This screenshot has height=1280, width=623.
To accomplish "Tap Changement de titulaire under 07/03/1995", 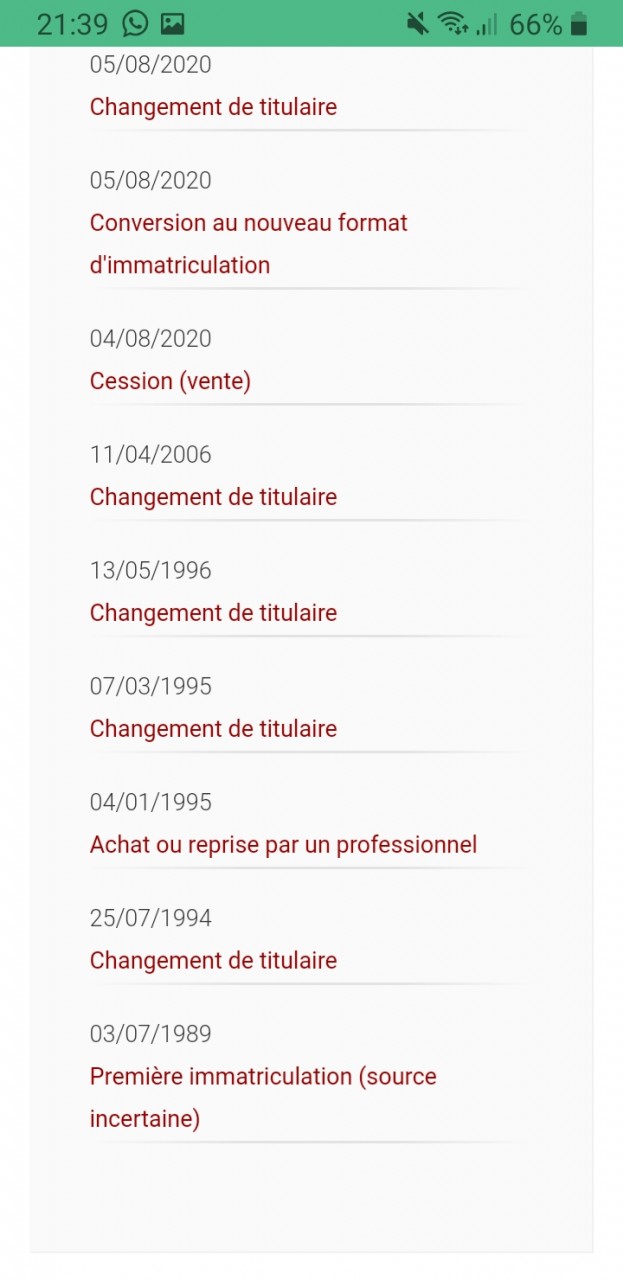I will tap(213, 729).
